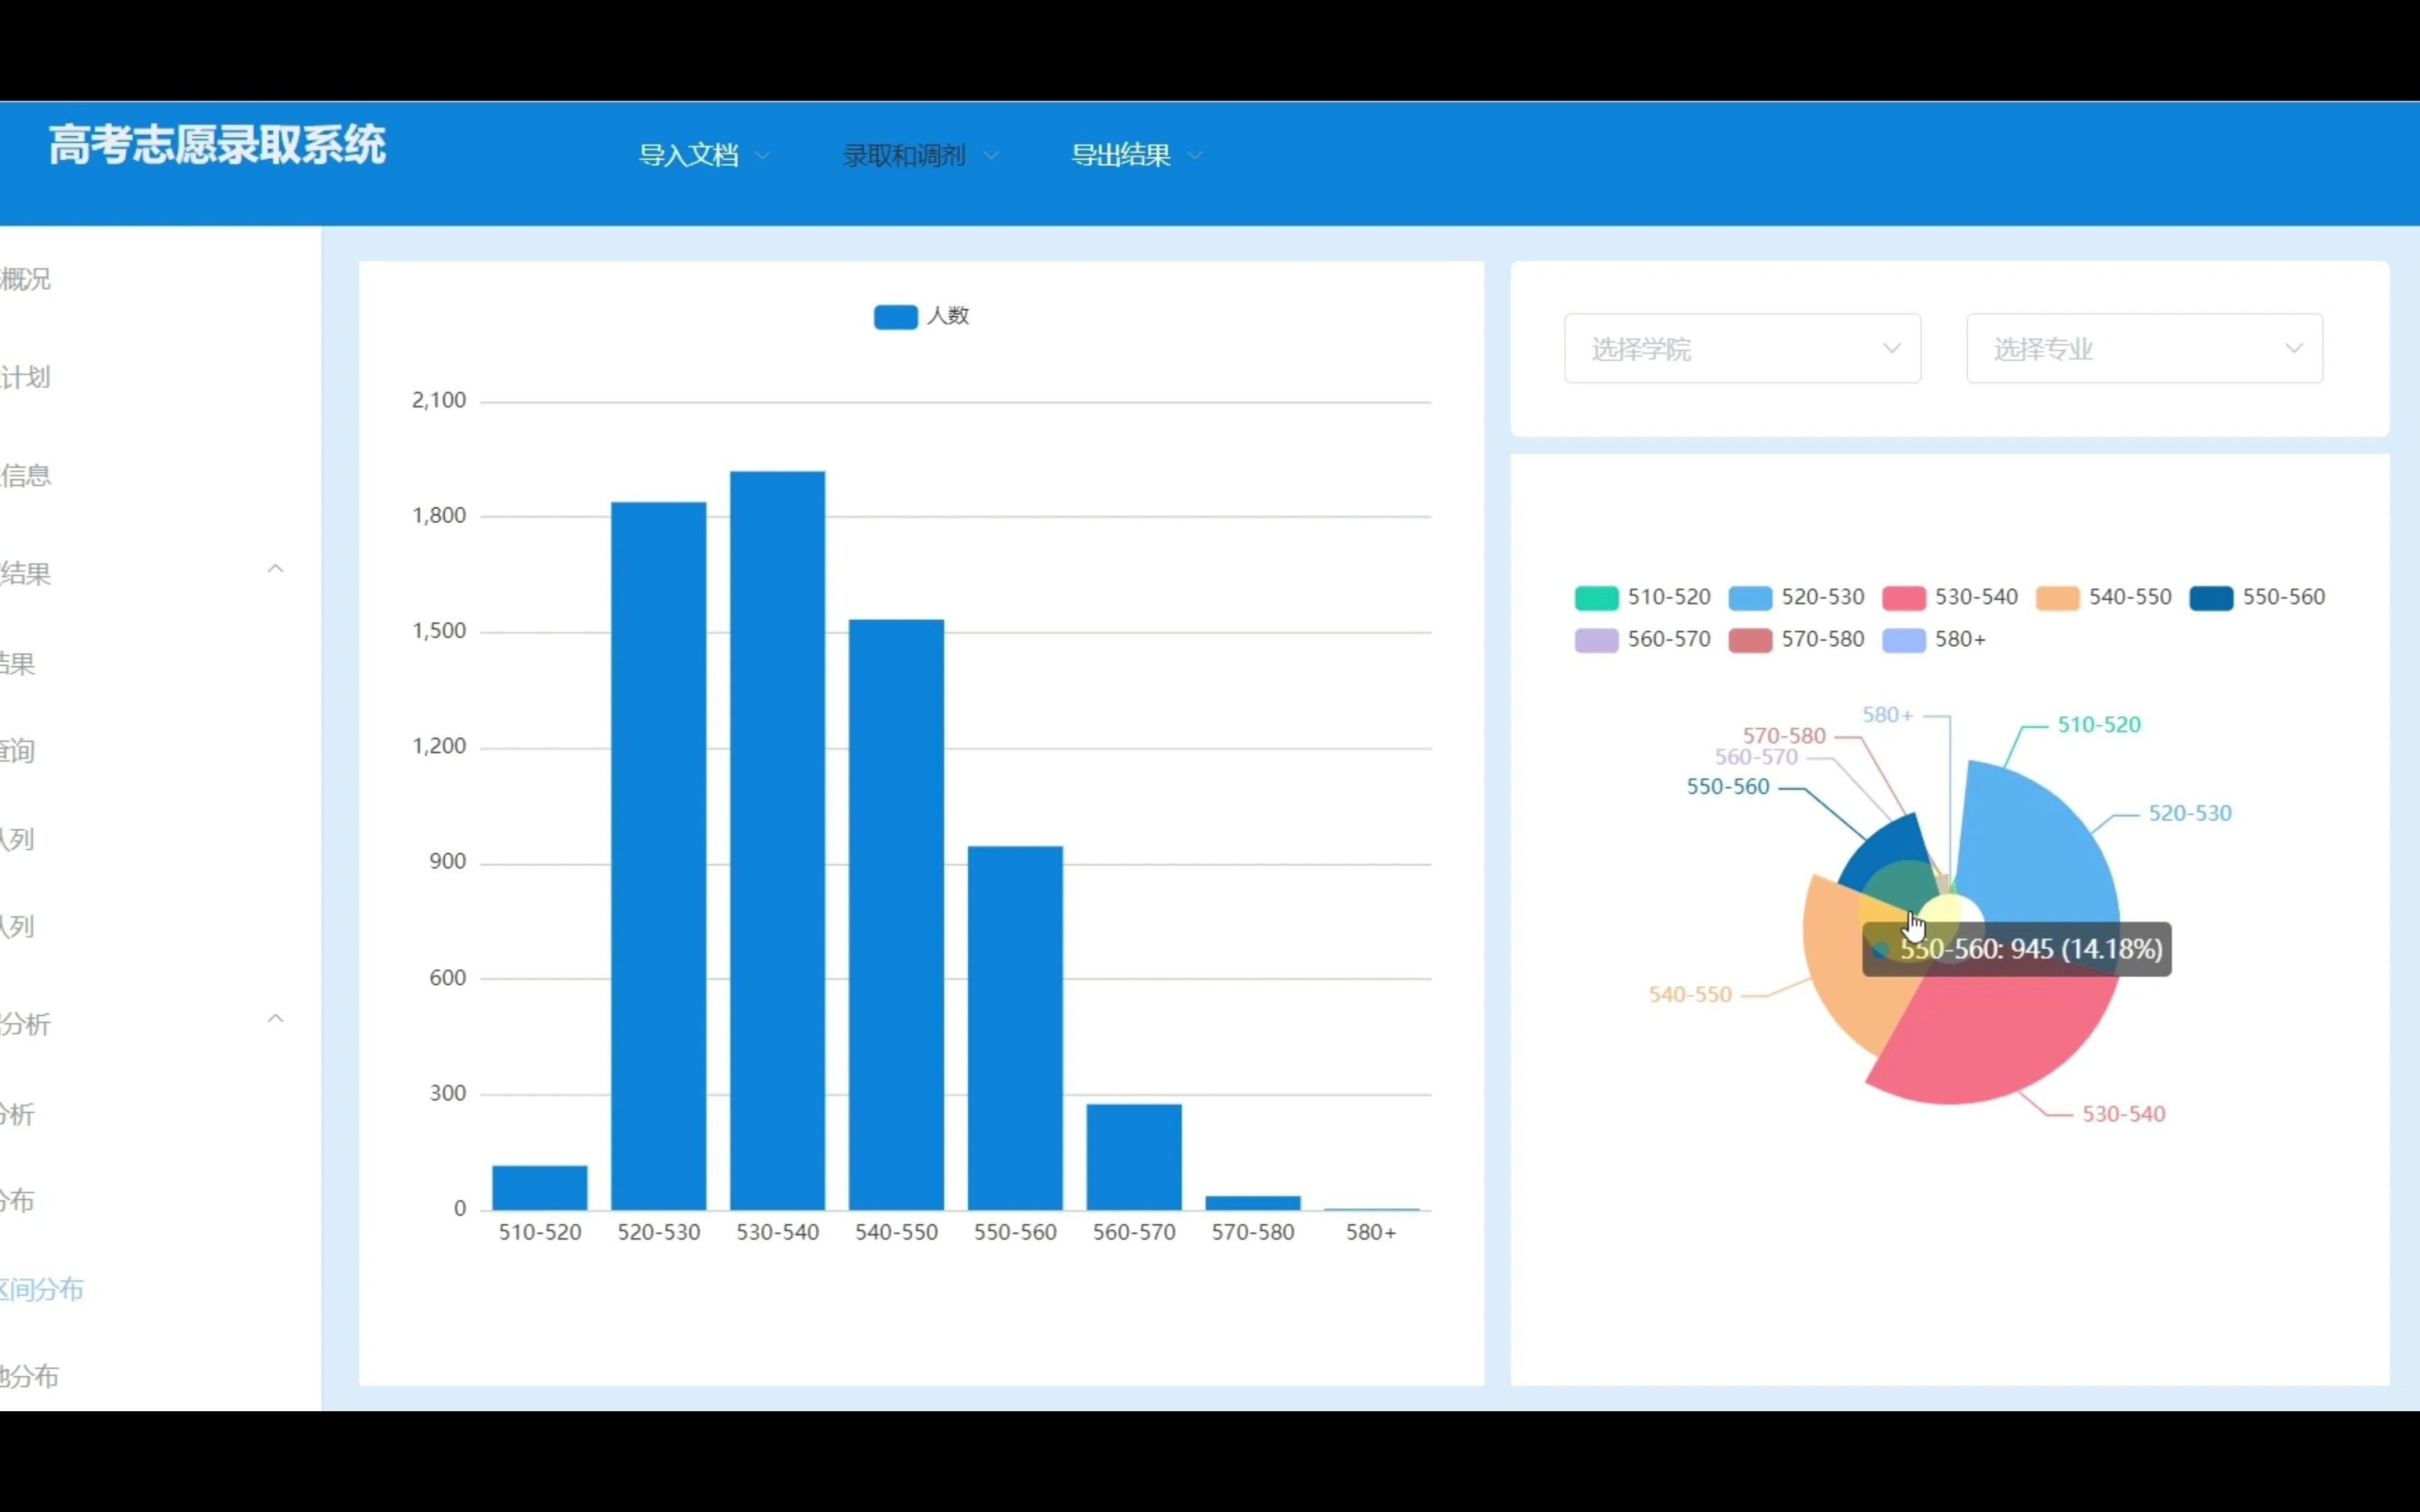The height and width of the screenshot is (1512, 2420).
Task: Open the 导入文档 menu
Action: pos(688,155)
